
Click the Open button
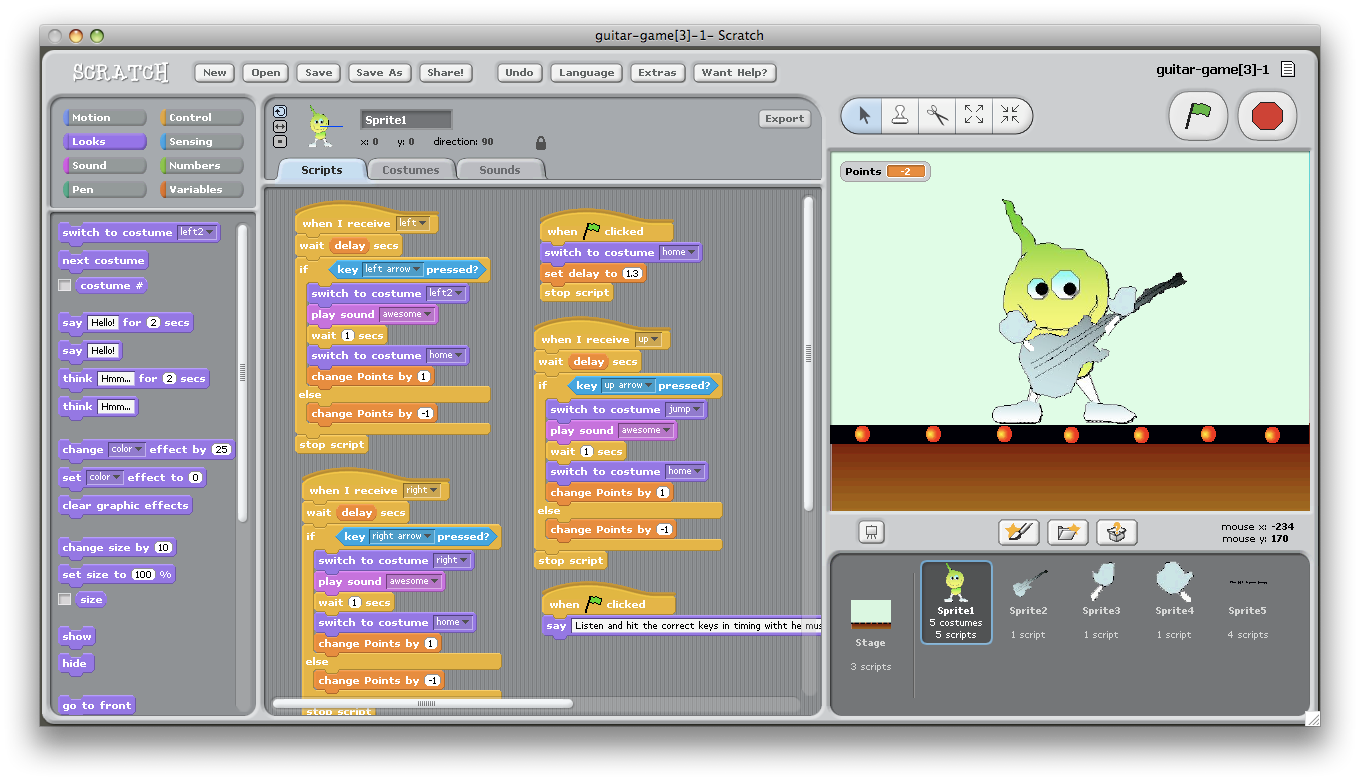point(266,72)
